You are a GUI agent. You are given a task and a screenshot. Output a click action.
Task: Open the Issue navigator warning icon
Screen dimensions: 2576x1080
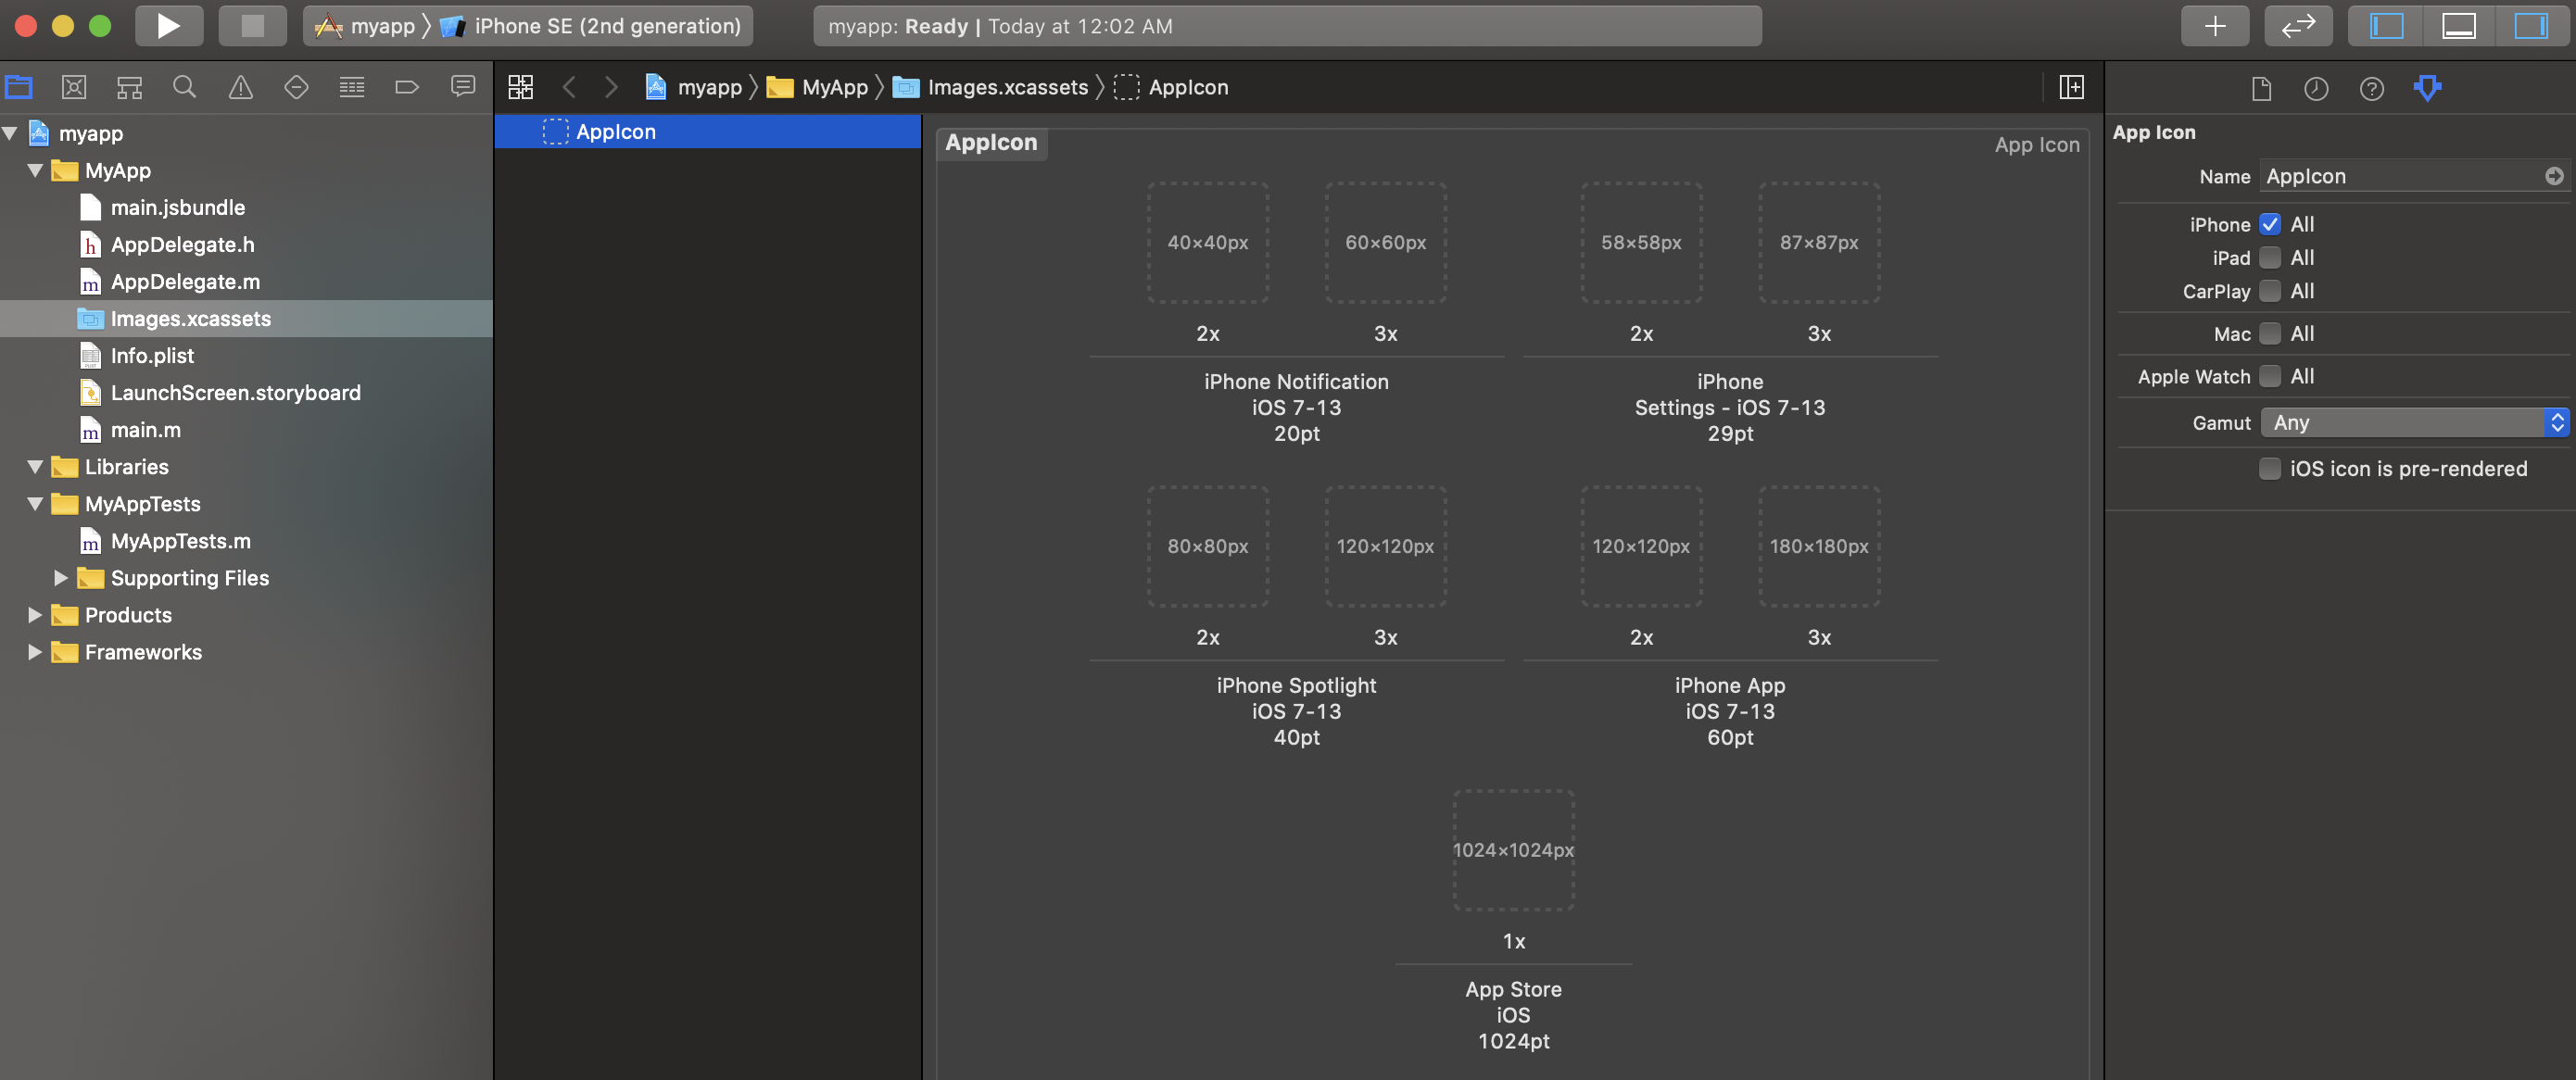240,87
